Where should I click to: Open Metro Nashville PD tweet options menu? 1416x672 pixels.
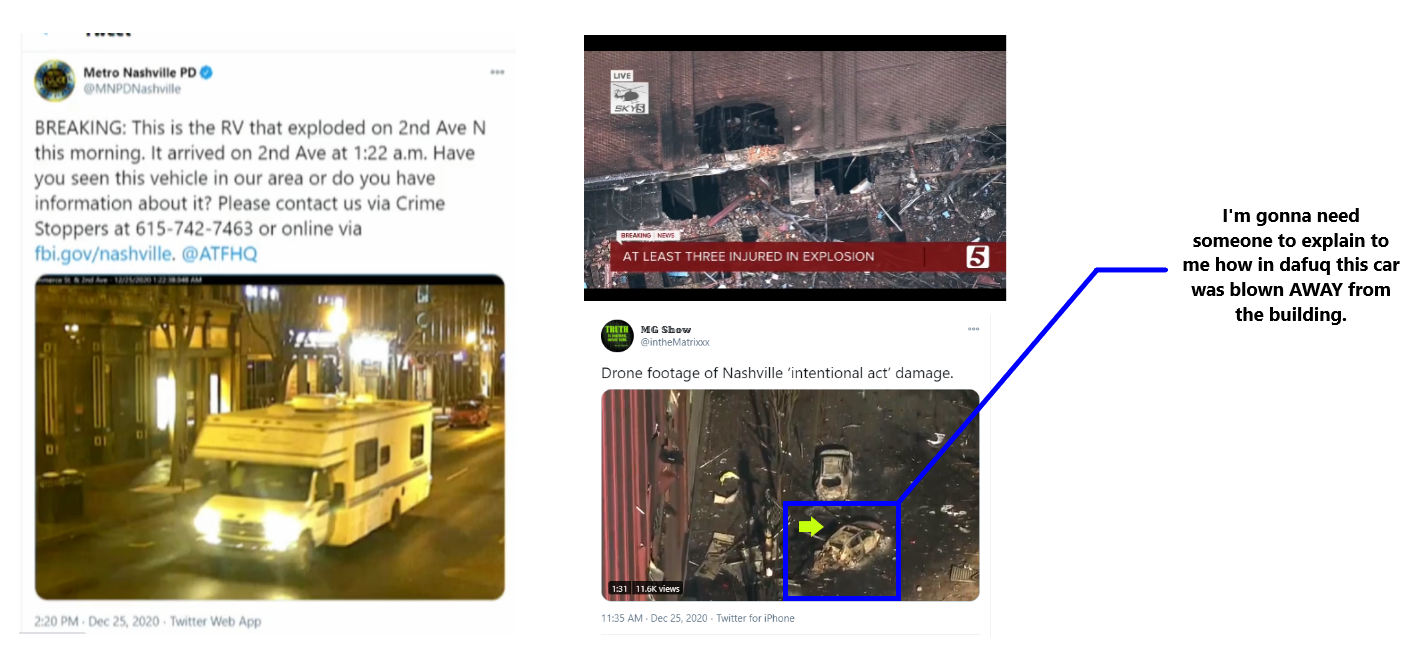tap(497, 73)
